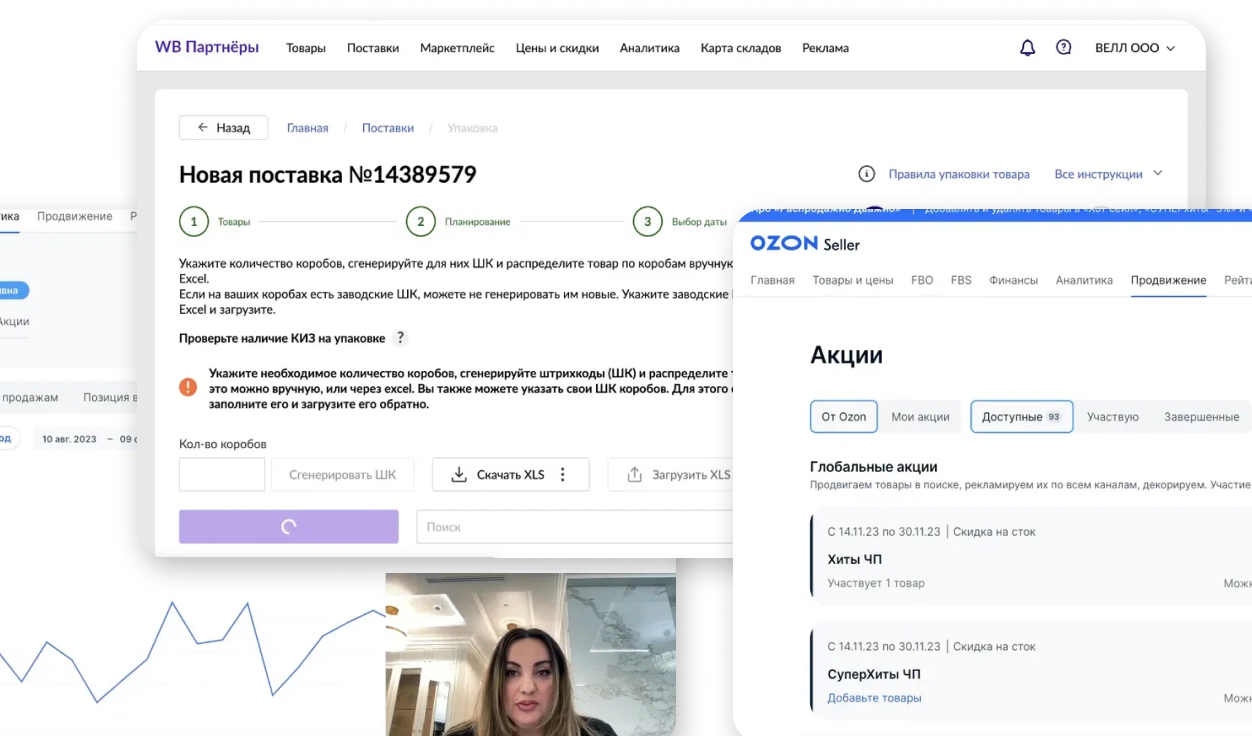
Task: Select the Участвую filter
Action: tap(1113, 416)
